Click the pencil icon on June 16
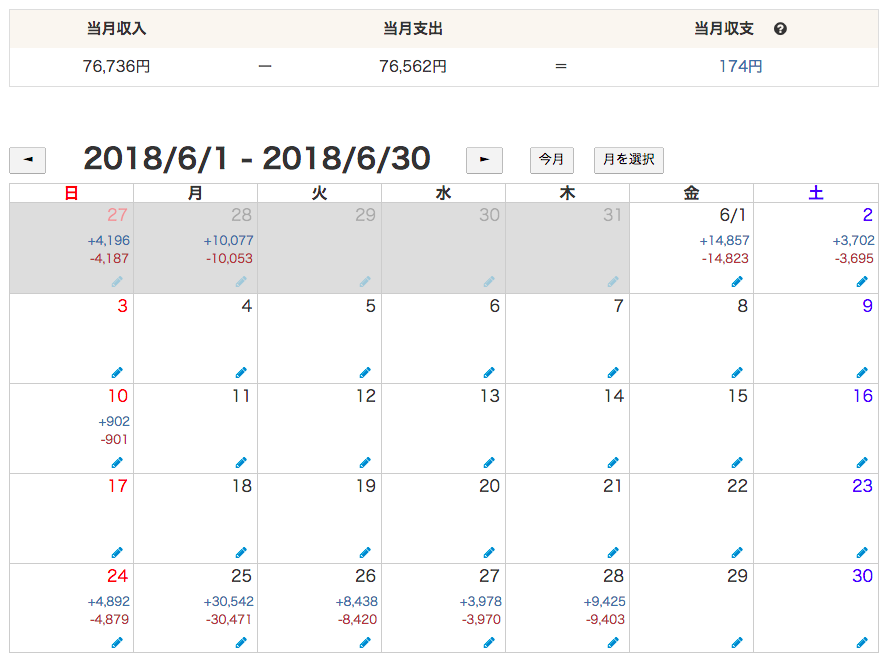The height and width of the screenshot is (668, 892). pyautogui.click(x=861, y=462)
